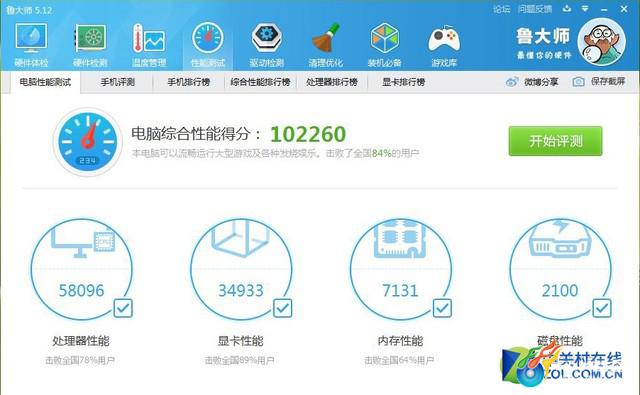640x395 pixels.
Task: Uncheck the 处理器性能 checkbox
Action: [x=123, y=308]
